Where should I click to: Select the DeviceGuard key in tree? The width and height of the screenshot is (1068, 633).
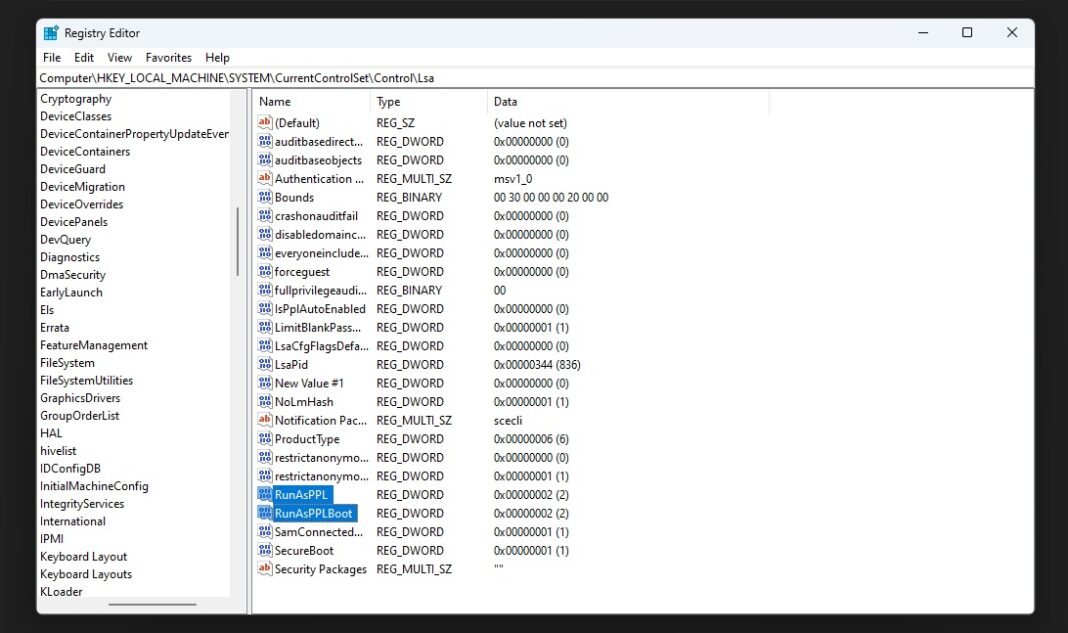[72, 169]
